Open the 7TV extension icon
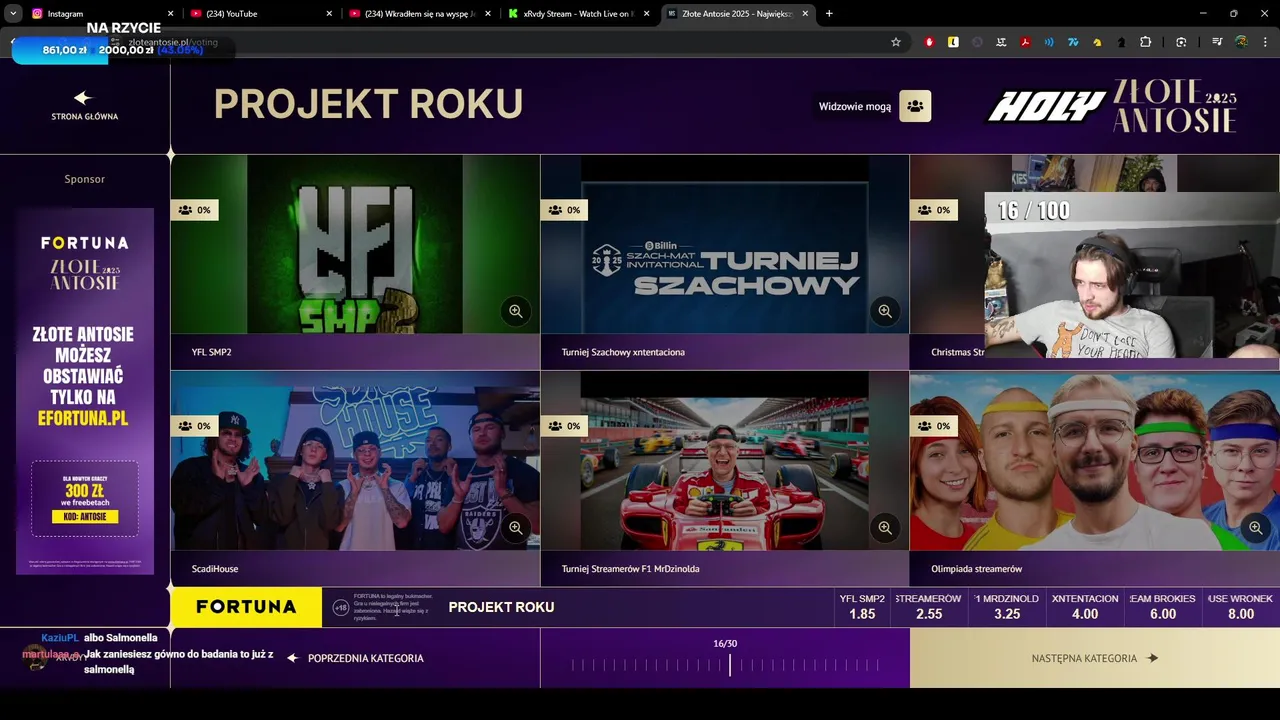 [1073, 42]
